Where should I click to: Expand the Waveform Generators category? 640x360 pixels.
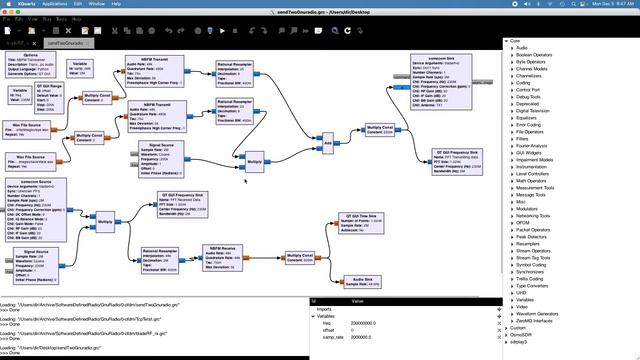[512, 314]
